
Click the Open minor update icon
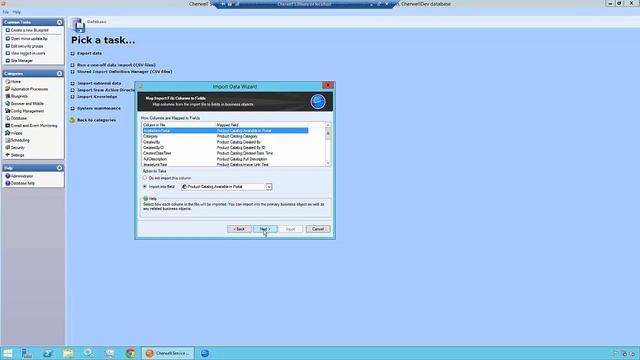[7, 38]
